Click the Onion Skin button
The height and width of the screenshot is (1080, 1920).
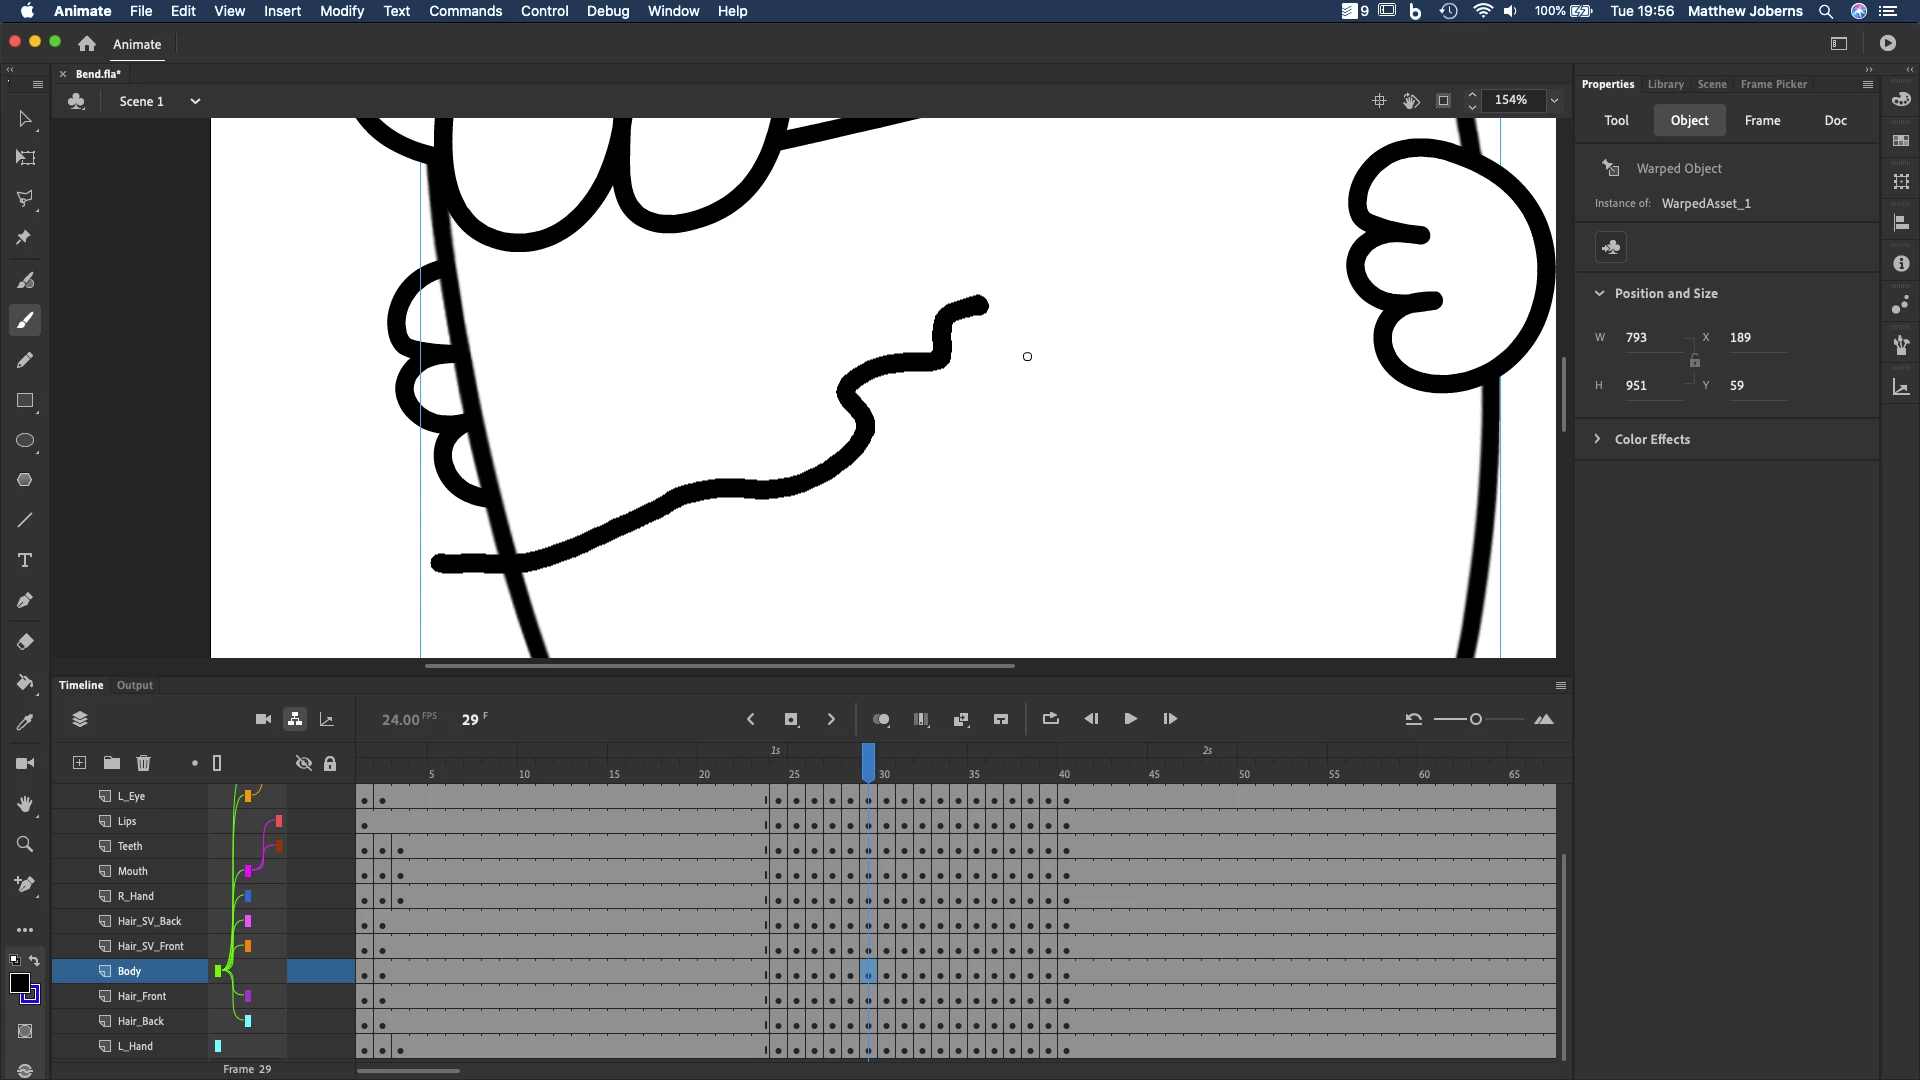coord(881,719)
